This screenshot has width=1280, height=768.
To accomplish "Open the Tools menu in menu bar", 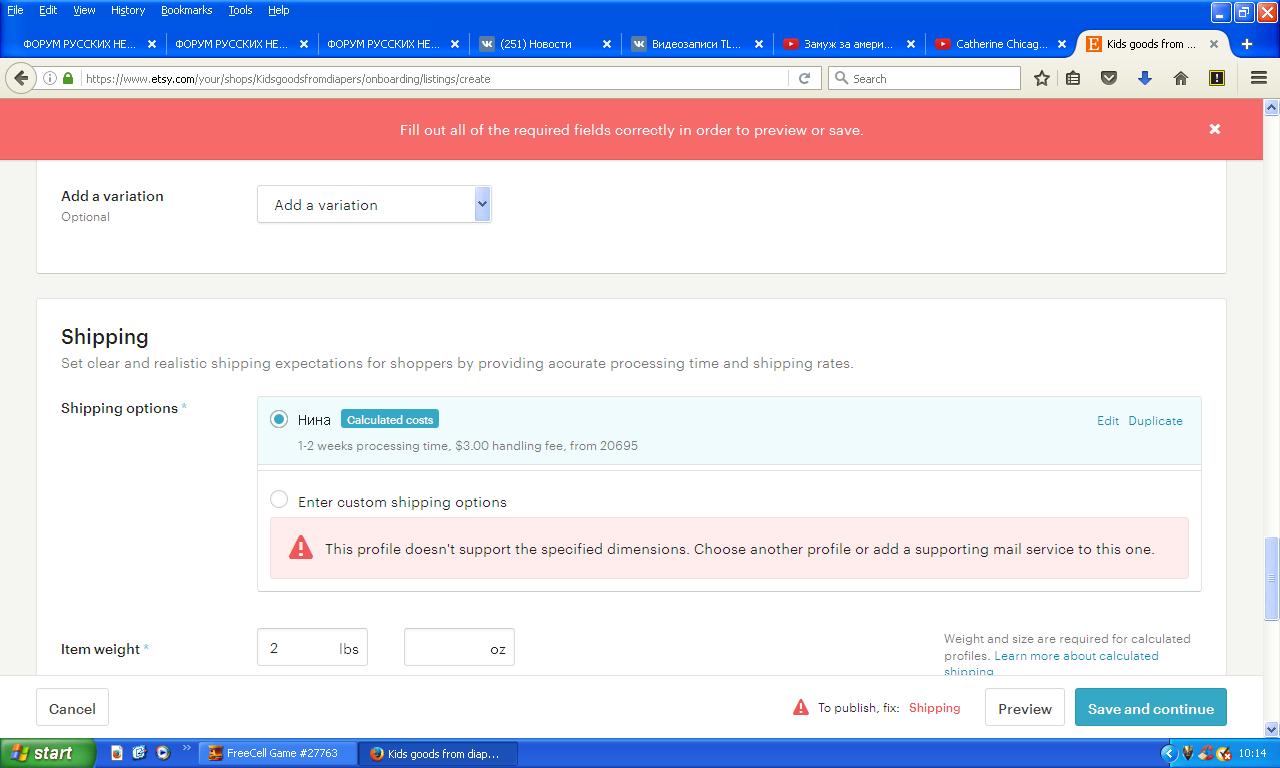I will [x=240, y=10].
